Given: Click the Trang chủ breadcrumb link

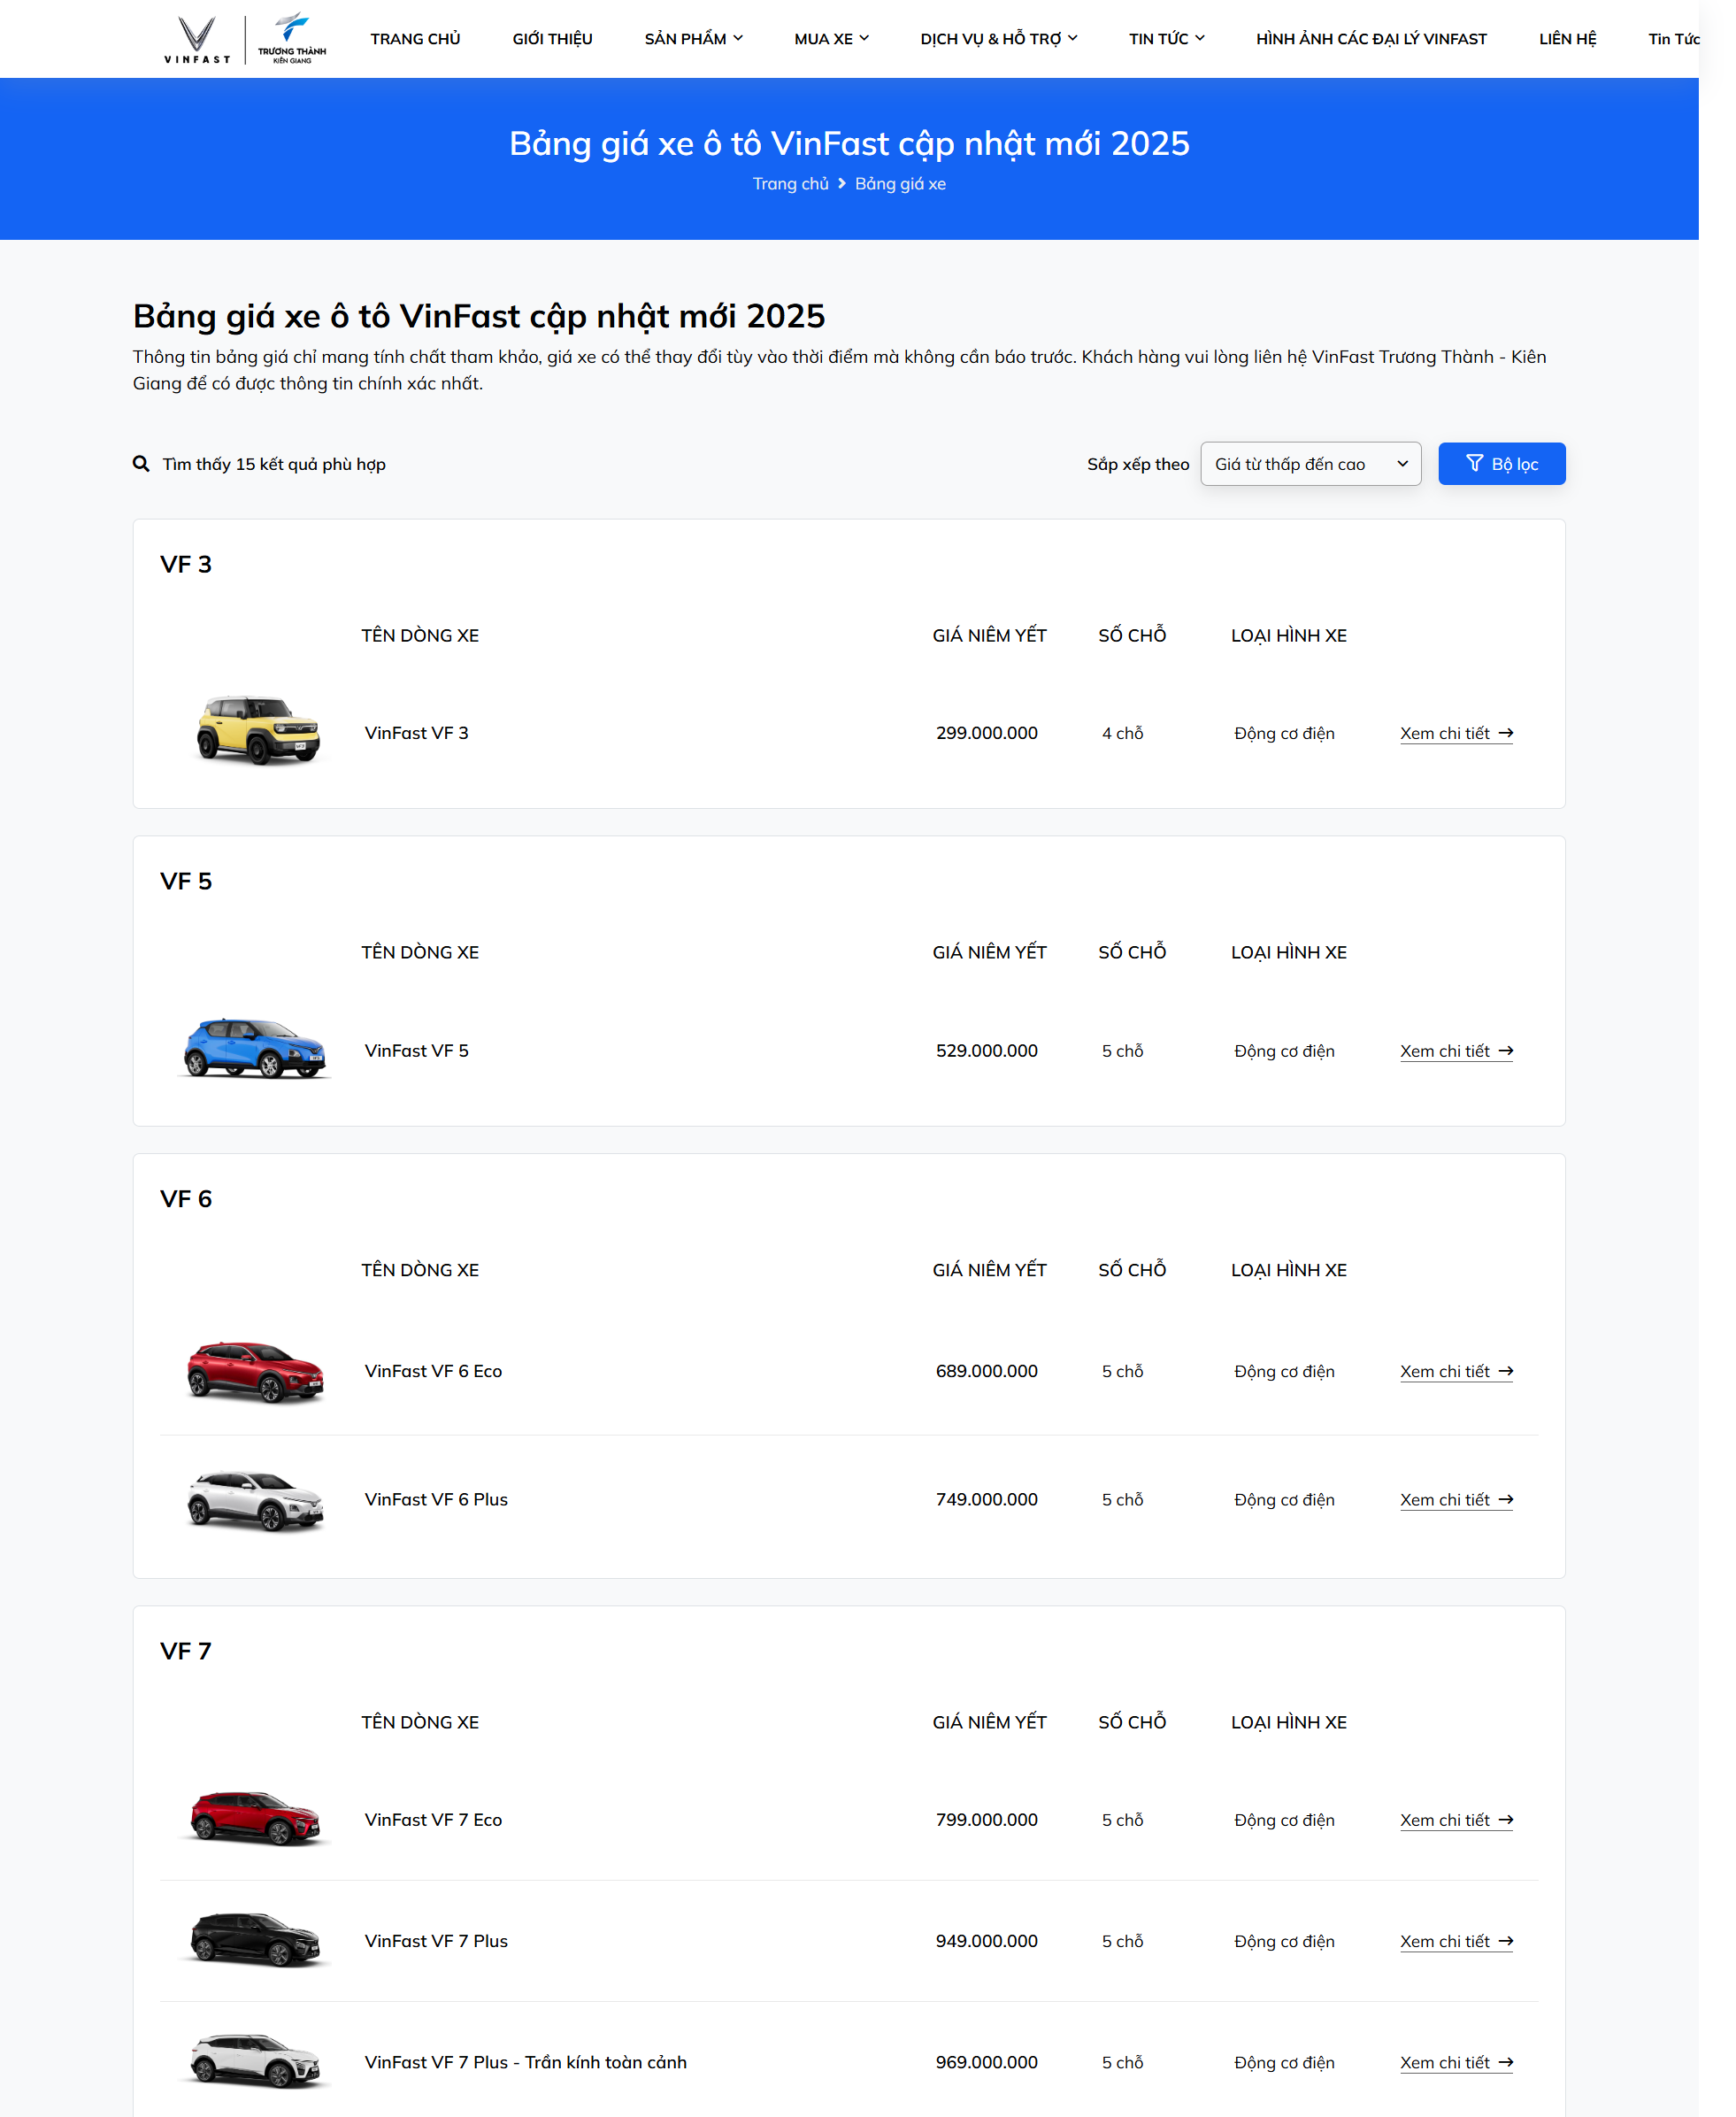Looking at the screenshot, I should [790, 184].
